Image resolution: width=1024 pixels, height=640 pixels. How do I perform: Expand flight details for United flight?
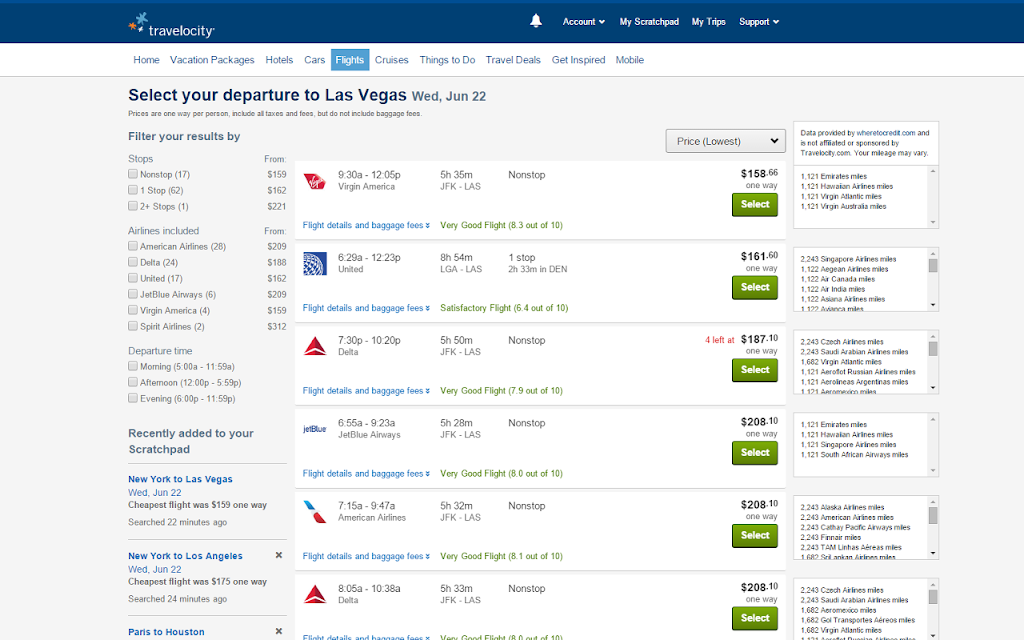pos(366,308)
